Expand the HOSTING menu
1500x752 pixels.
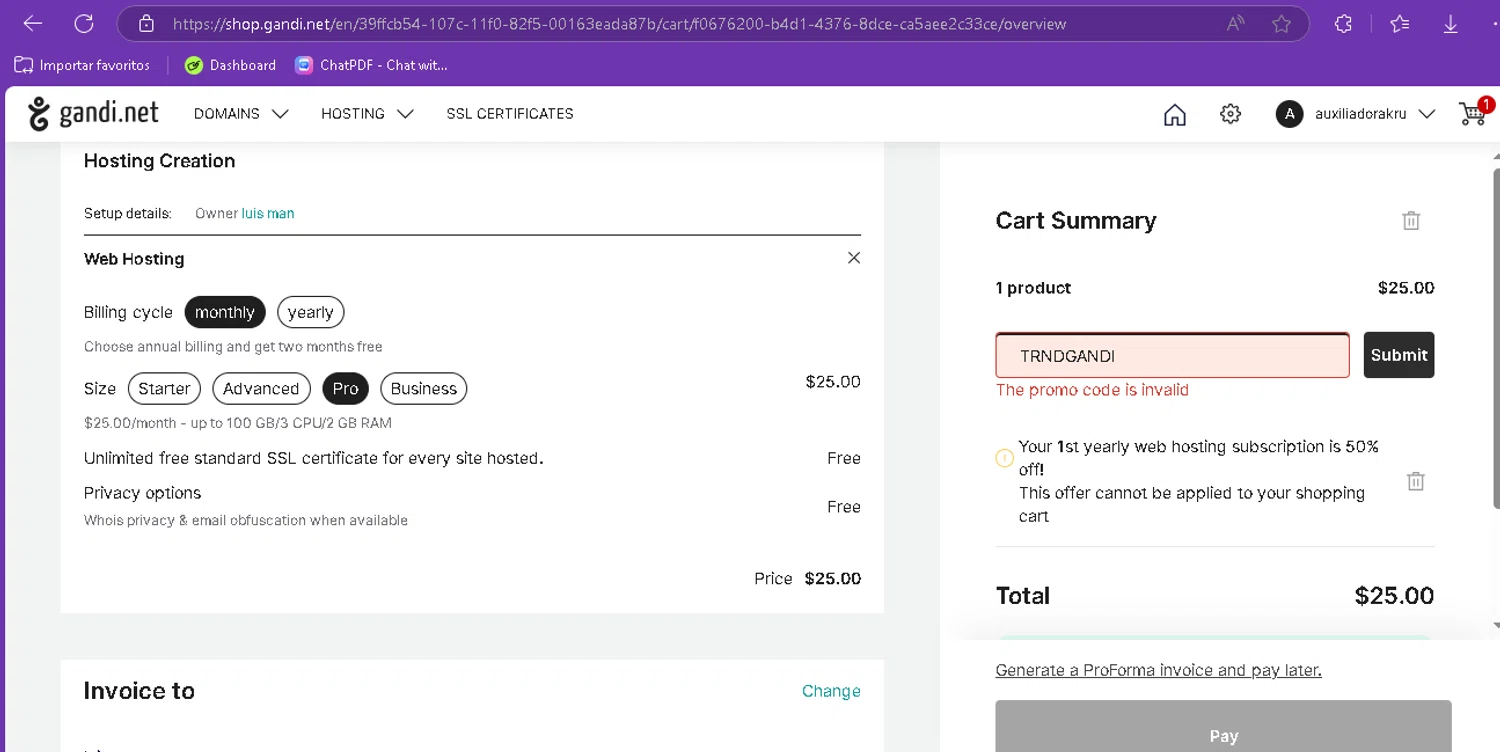point(367,114)
